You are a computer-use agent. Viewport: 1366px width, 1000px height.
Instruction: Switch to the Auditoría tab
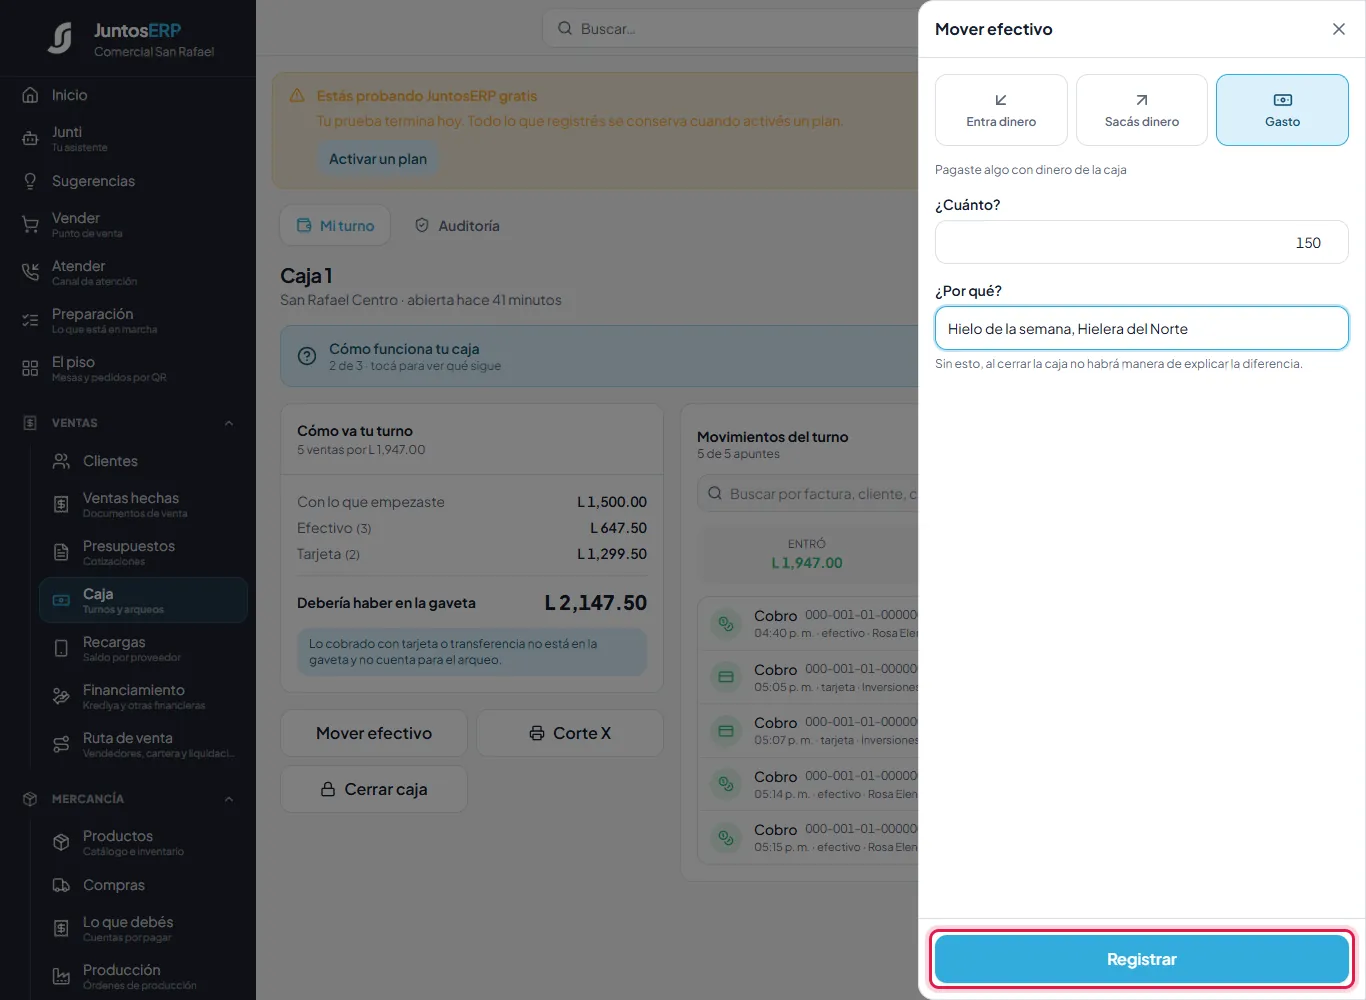457,226
